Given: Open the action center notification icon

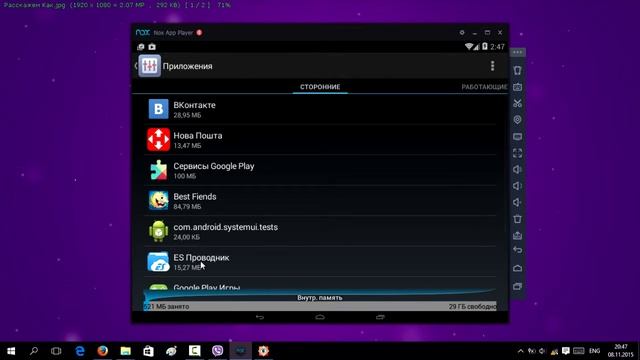Looking at the screenshot, I should point(566,351).
